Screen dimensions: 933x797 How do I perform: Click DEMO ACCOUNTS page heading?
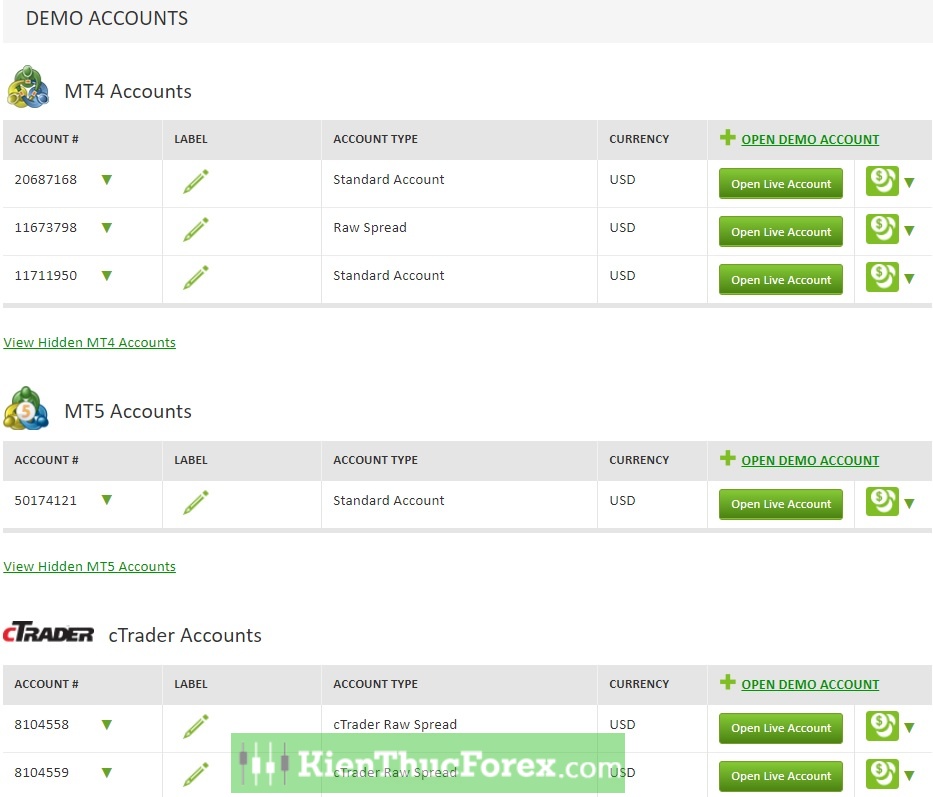pyautogui.click(x=107, y=18)
